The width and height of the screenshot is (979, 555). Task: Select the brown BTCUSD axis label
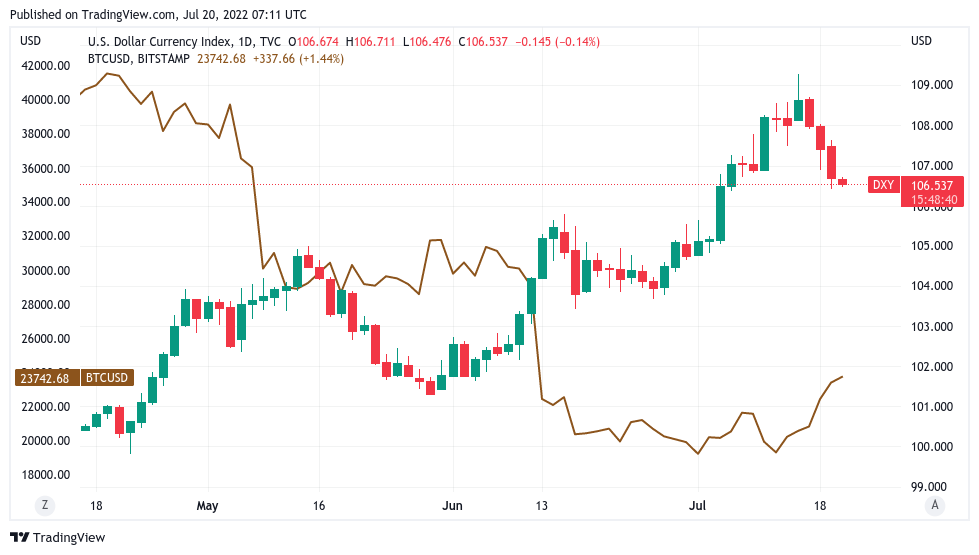pyautogui.click(x=106, y=378)
